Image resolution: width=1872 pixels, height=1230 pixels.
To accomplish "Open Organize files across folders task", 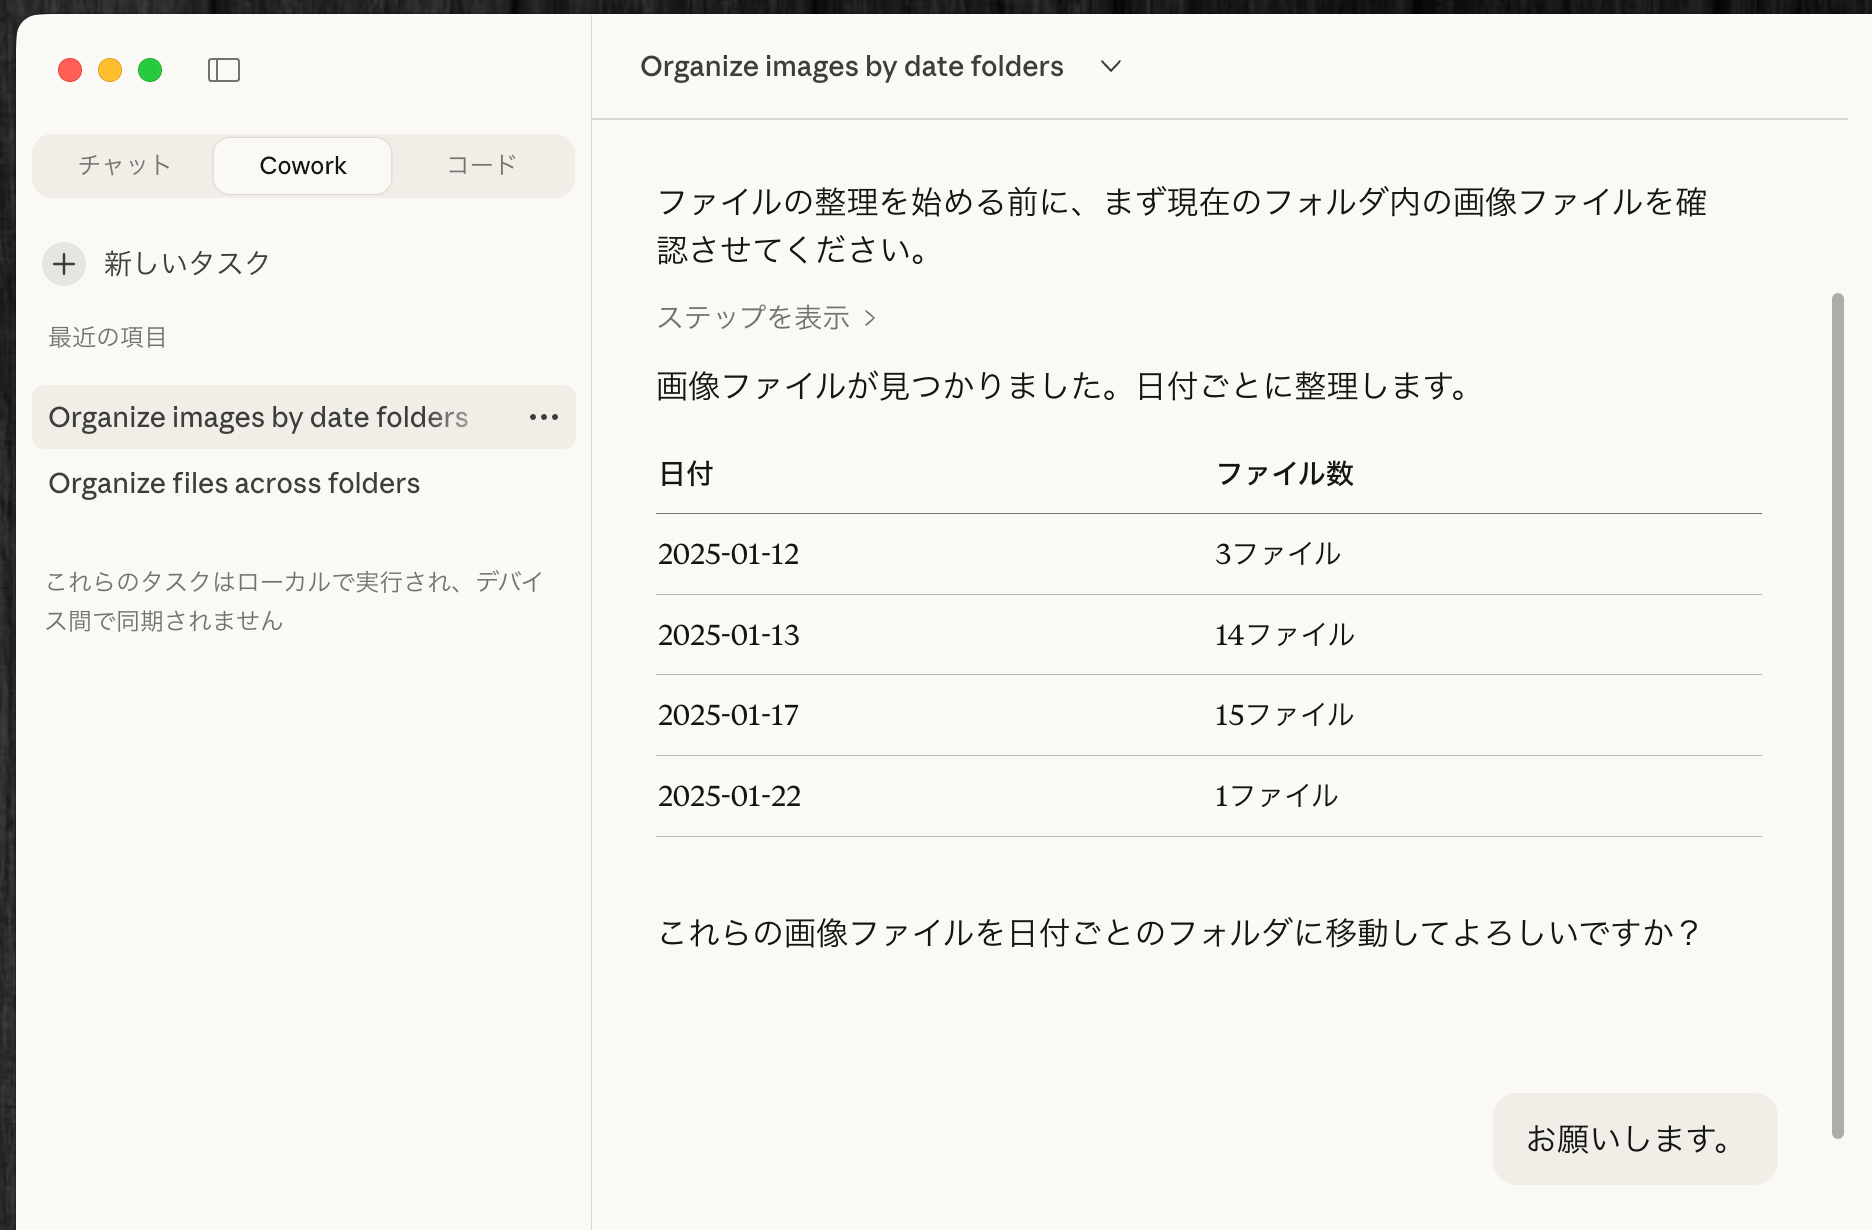I will 234,483.
